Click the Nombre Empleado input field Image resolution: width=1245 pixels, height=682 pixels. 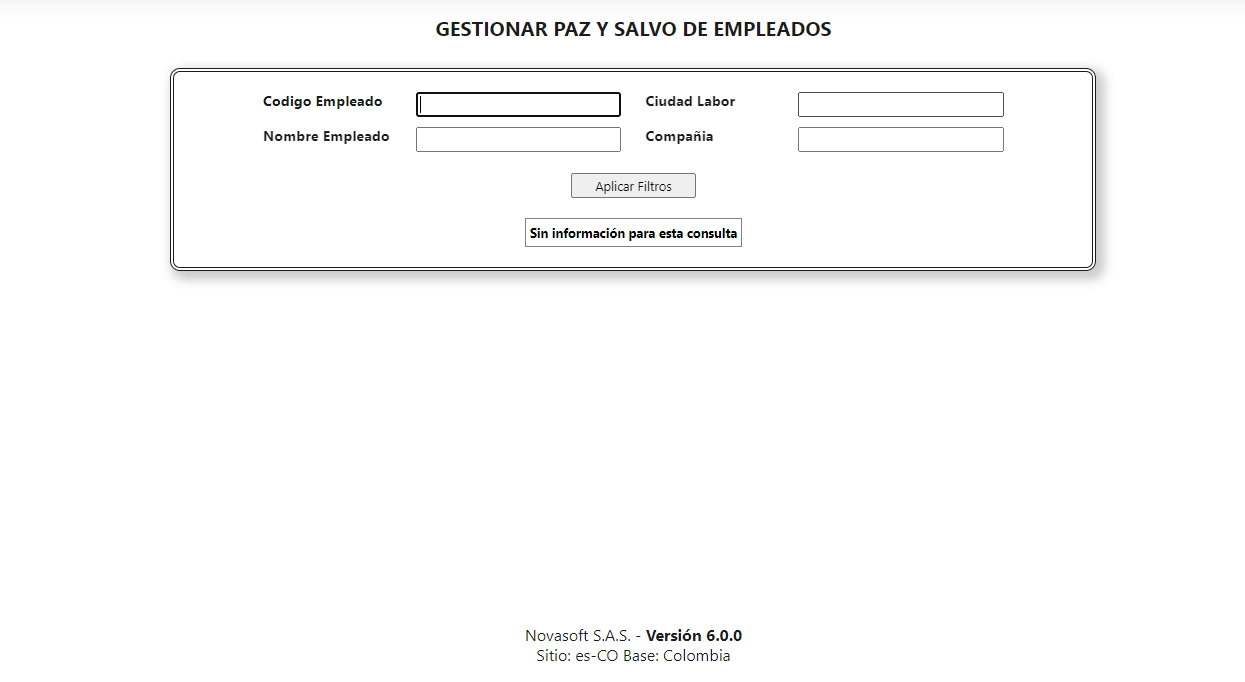[517, 138]
